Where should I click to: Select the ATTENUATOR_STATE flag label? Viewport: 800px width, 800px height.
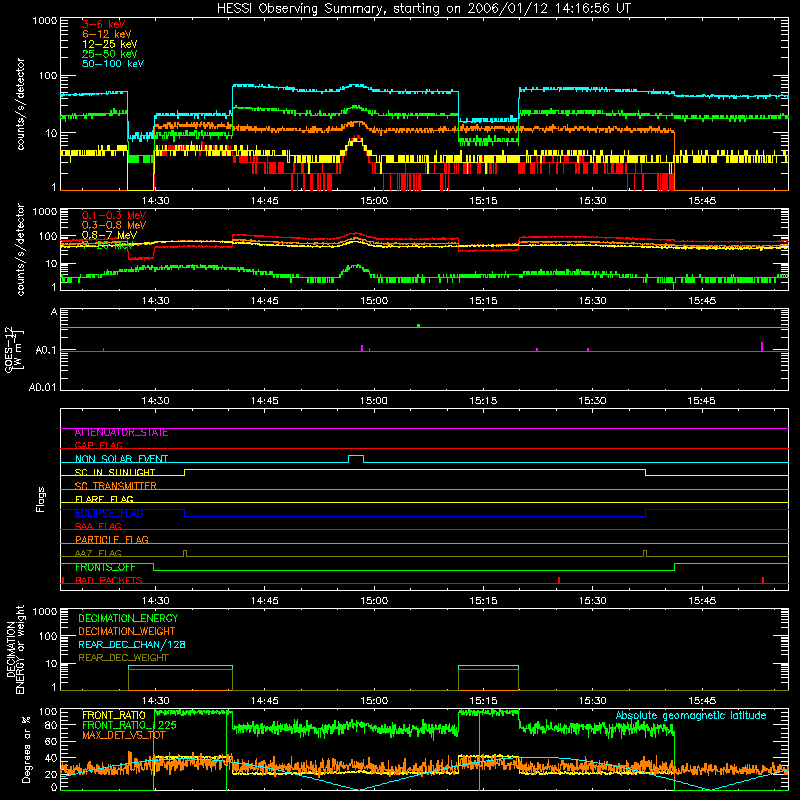coord(121,433)
